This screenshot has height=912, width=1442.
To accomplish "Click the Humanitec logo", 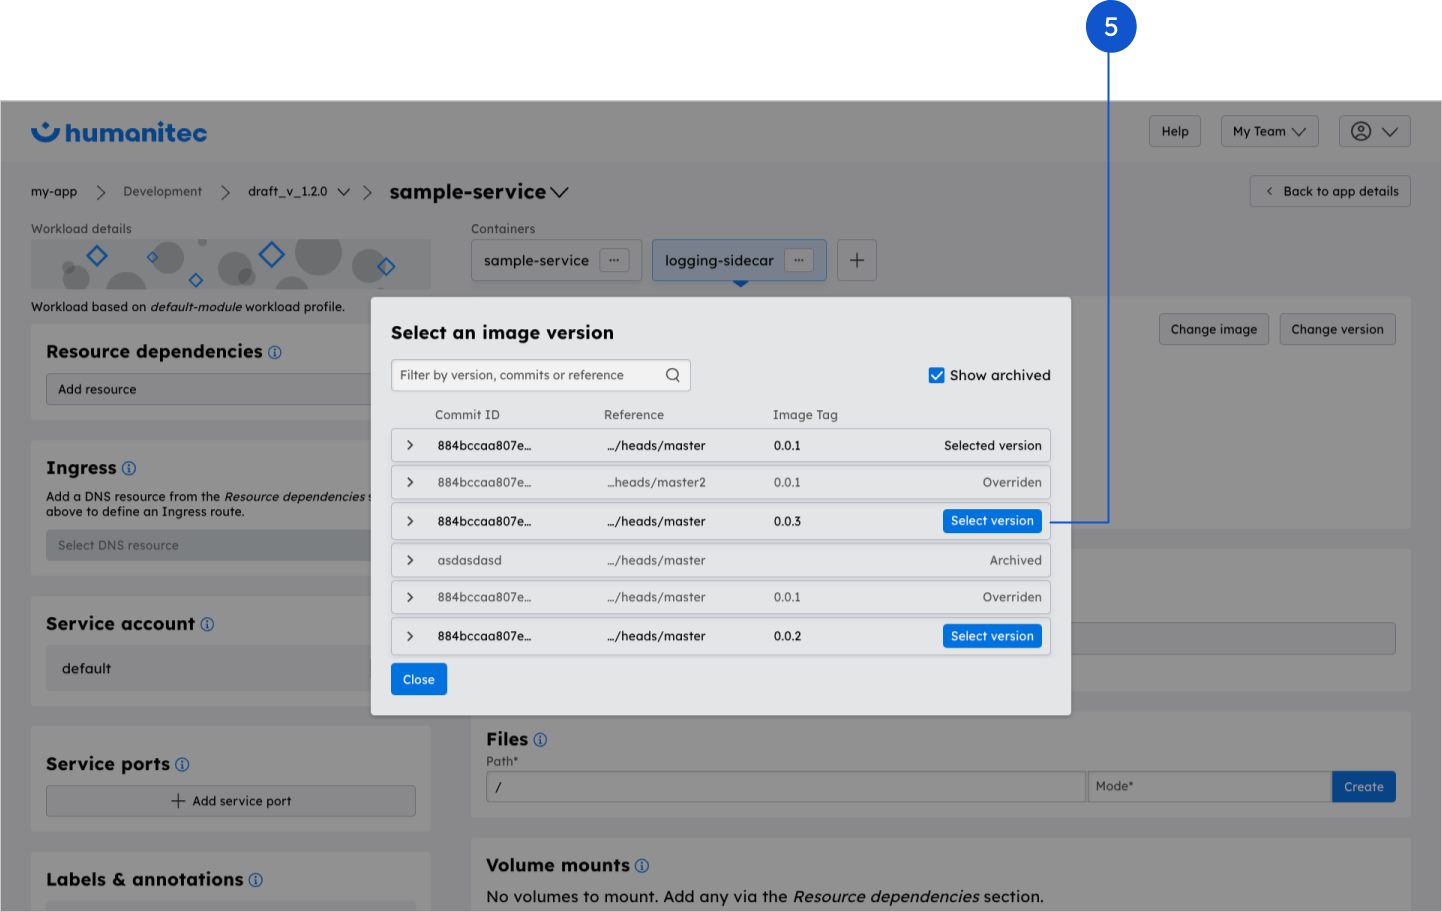I will (119, 132).
